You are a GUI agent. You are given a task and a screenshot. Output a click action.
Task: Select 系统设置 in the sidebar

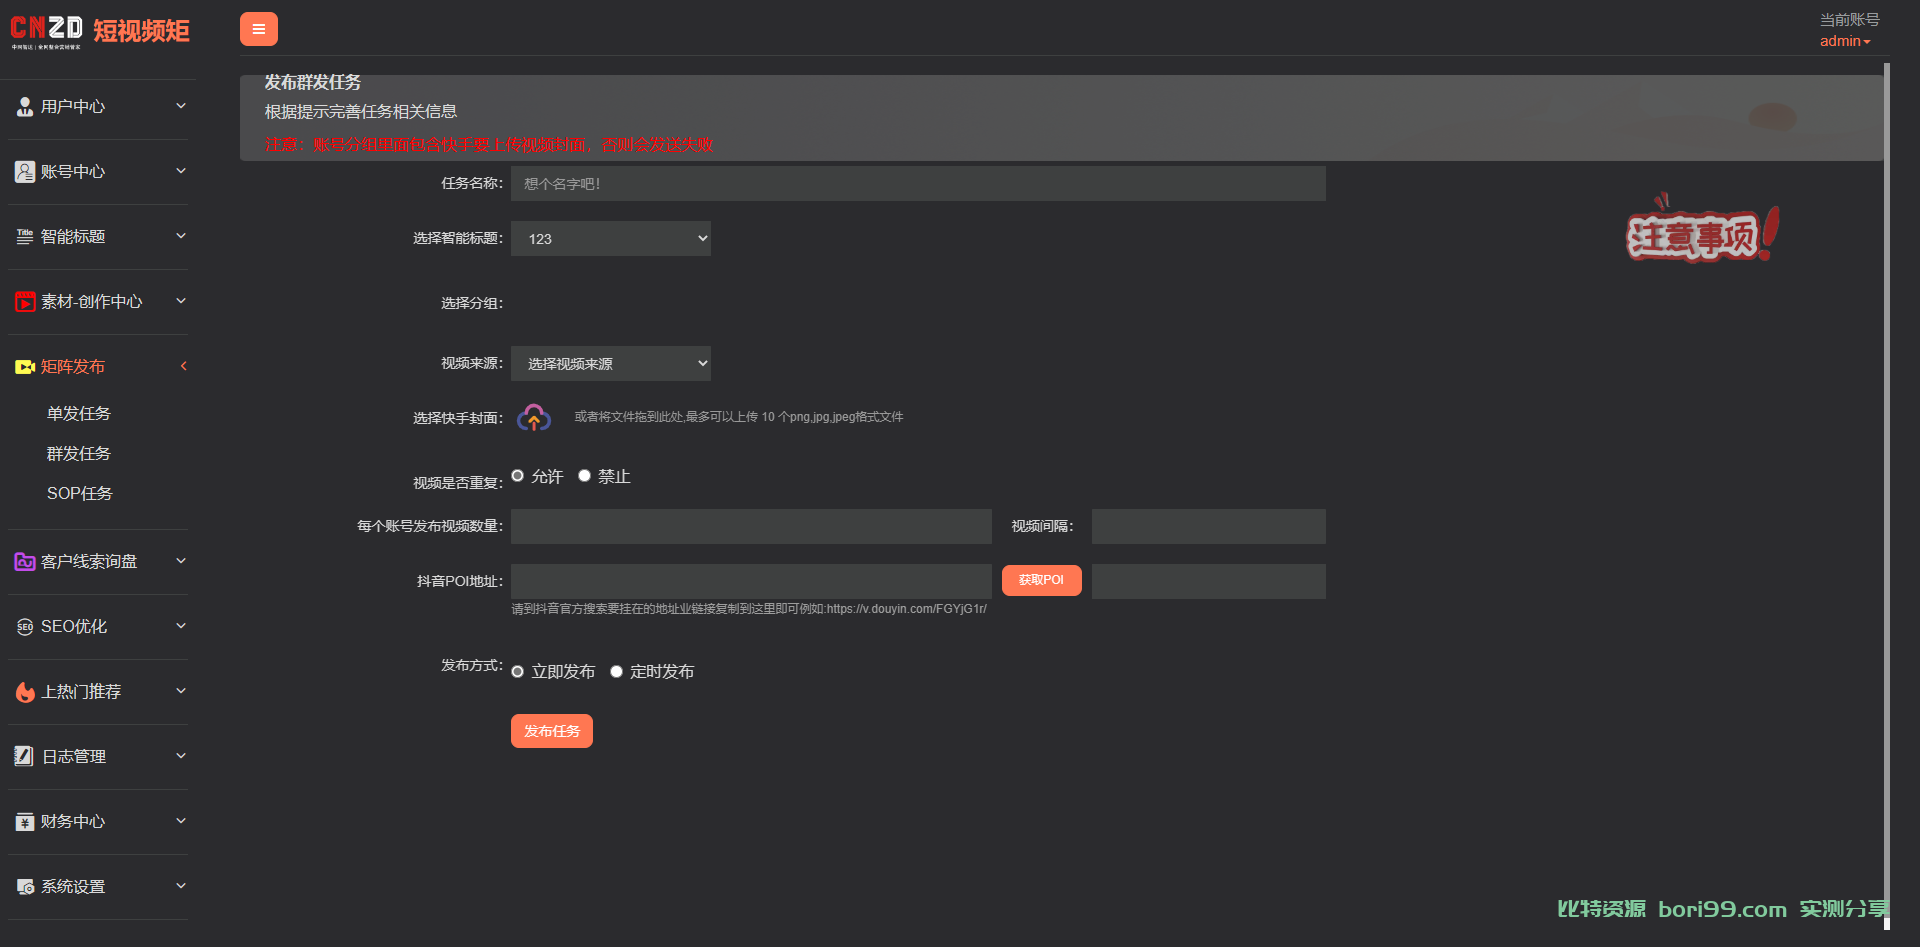tap(73, 887)
